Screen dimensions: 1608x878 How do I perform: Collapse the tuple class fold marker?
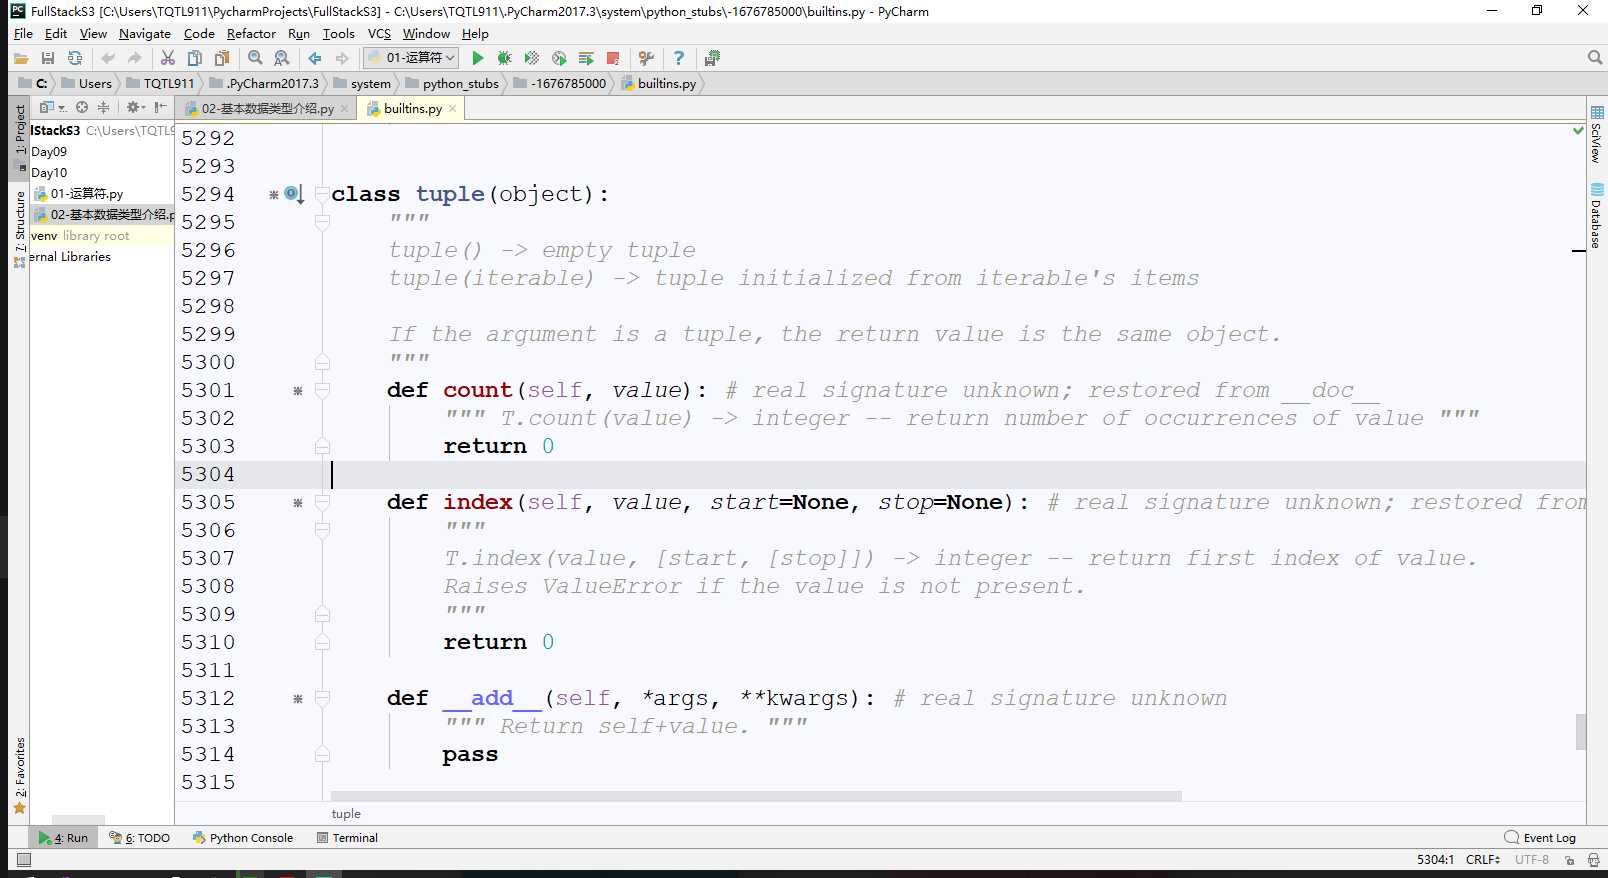coord(322,194)
